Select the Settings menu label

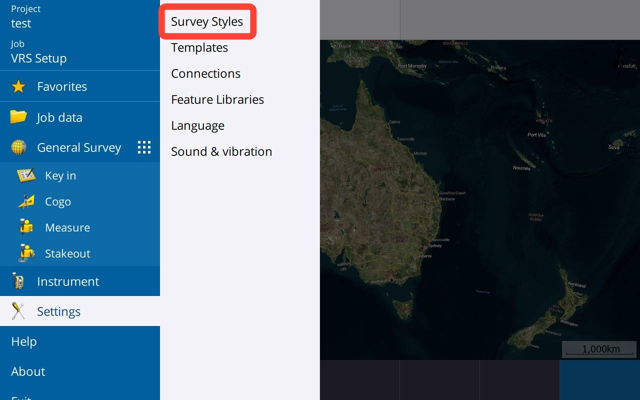click(x=59, y=311)
